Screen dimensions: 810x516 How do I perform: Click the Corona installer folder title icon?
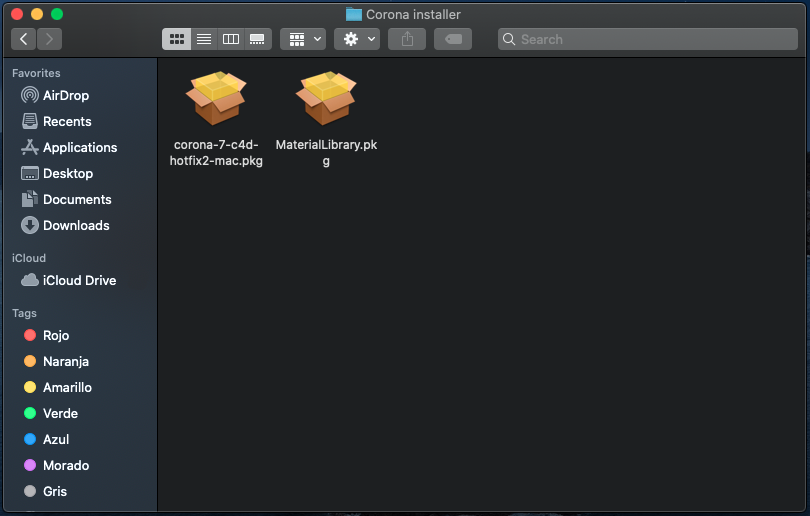pos(354,14)
